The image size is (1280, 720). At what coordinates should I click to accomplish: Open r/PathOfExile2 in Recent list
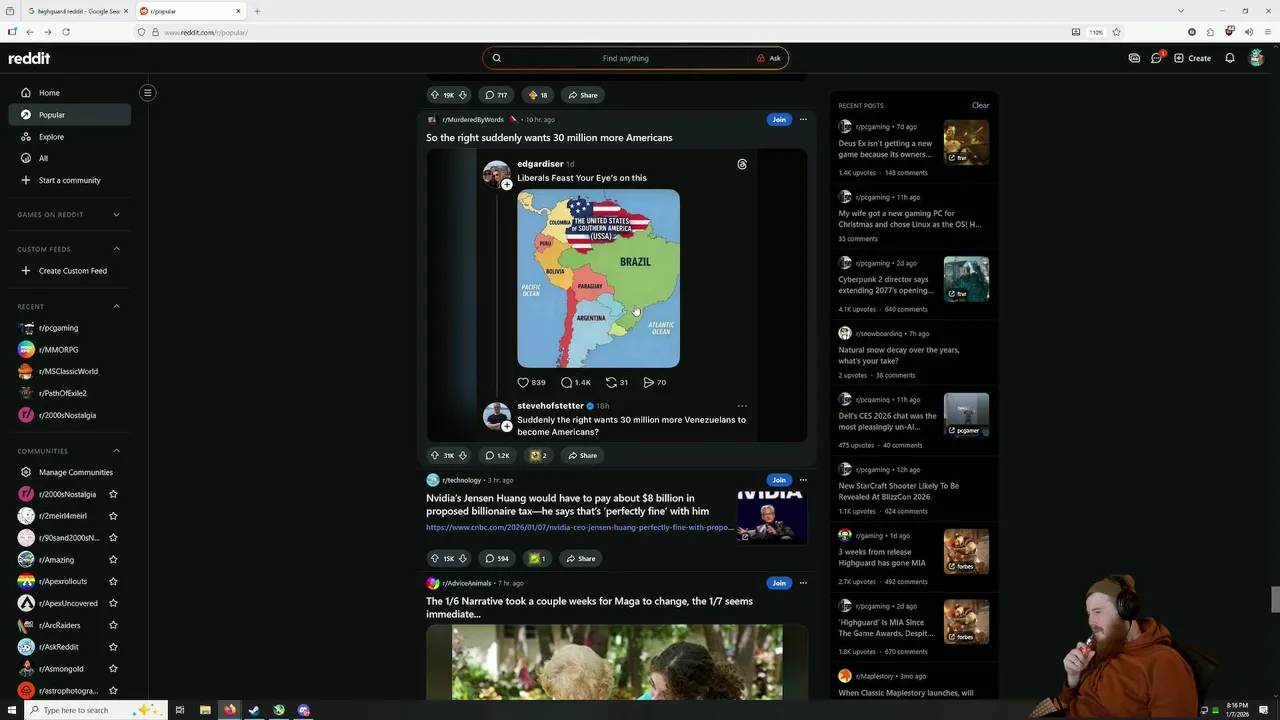pyautogui.click(x=69, y=393)
